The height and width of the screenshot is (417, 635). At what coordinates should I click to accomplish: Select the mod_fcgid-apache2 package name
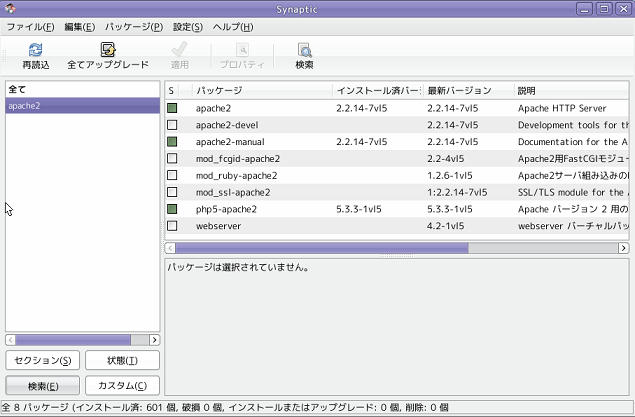[238, 159]
